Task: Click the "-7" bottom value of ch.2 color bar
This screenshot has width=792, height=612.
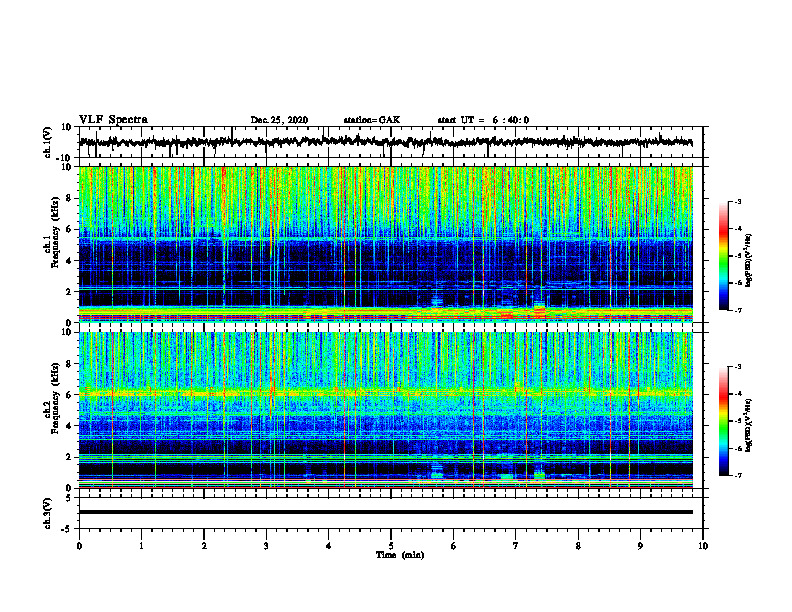Action: [738, 475]
